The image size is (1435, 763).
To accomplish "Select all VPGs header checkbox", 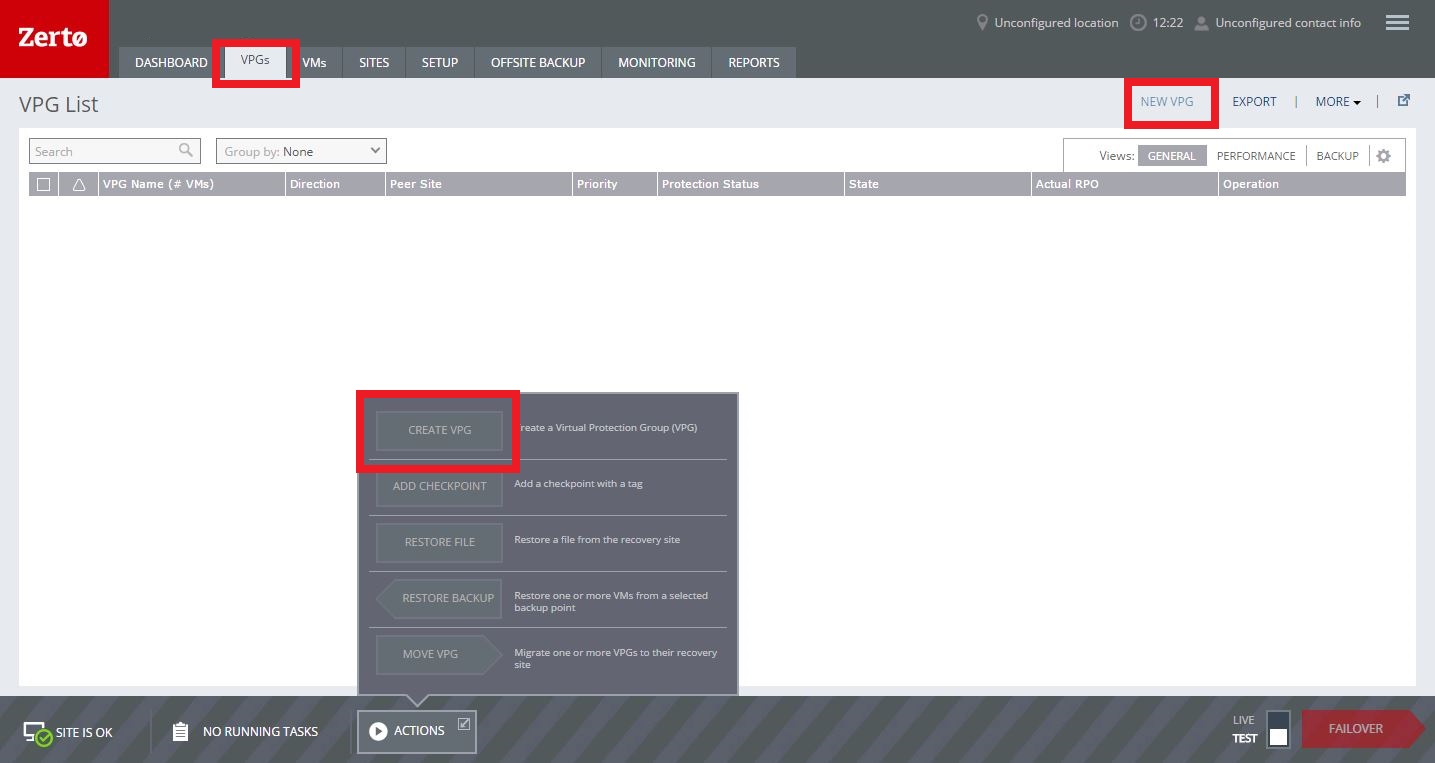I will tap(43, 184).
